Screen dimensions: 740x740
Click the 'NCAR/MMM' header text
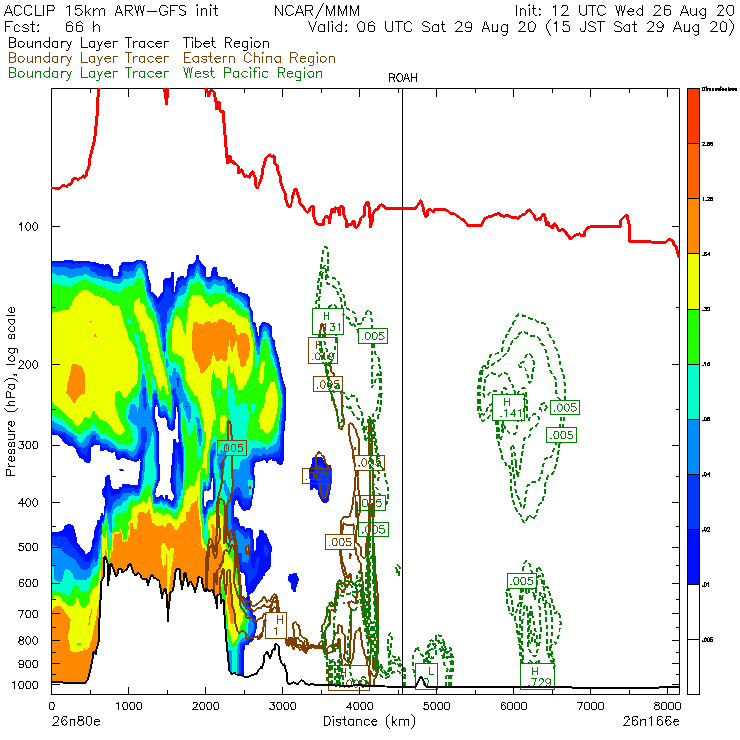tap(317, 10)
